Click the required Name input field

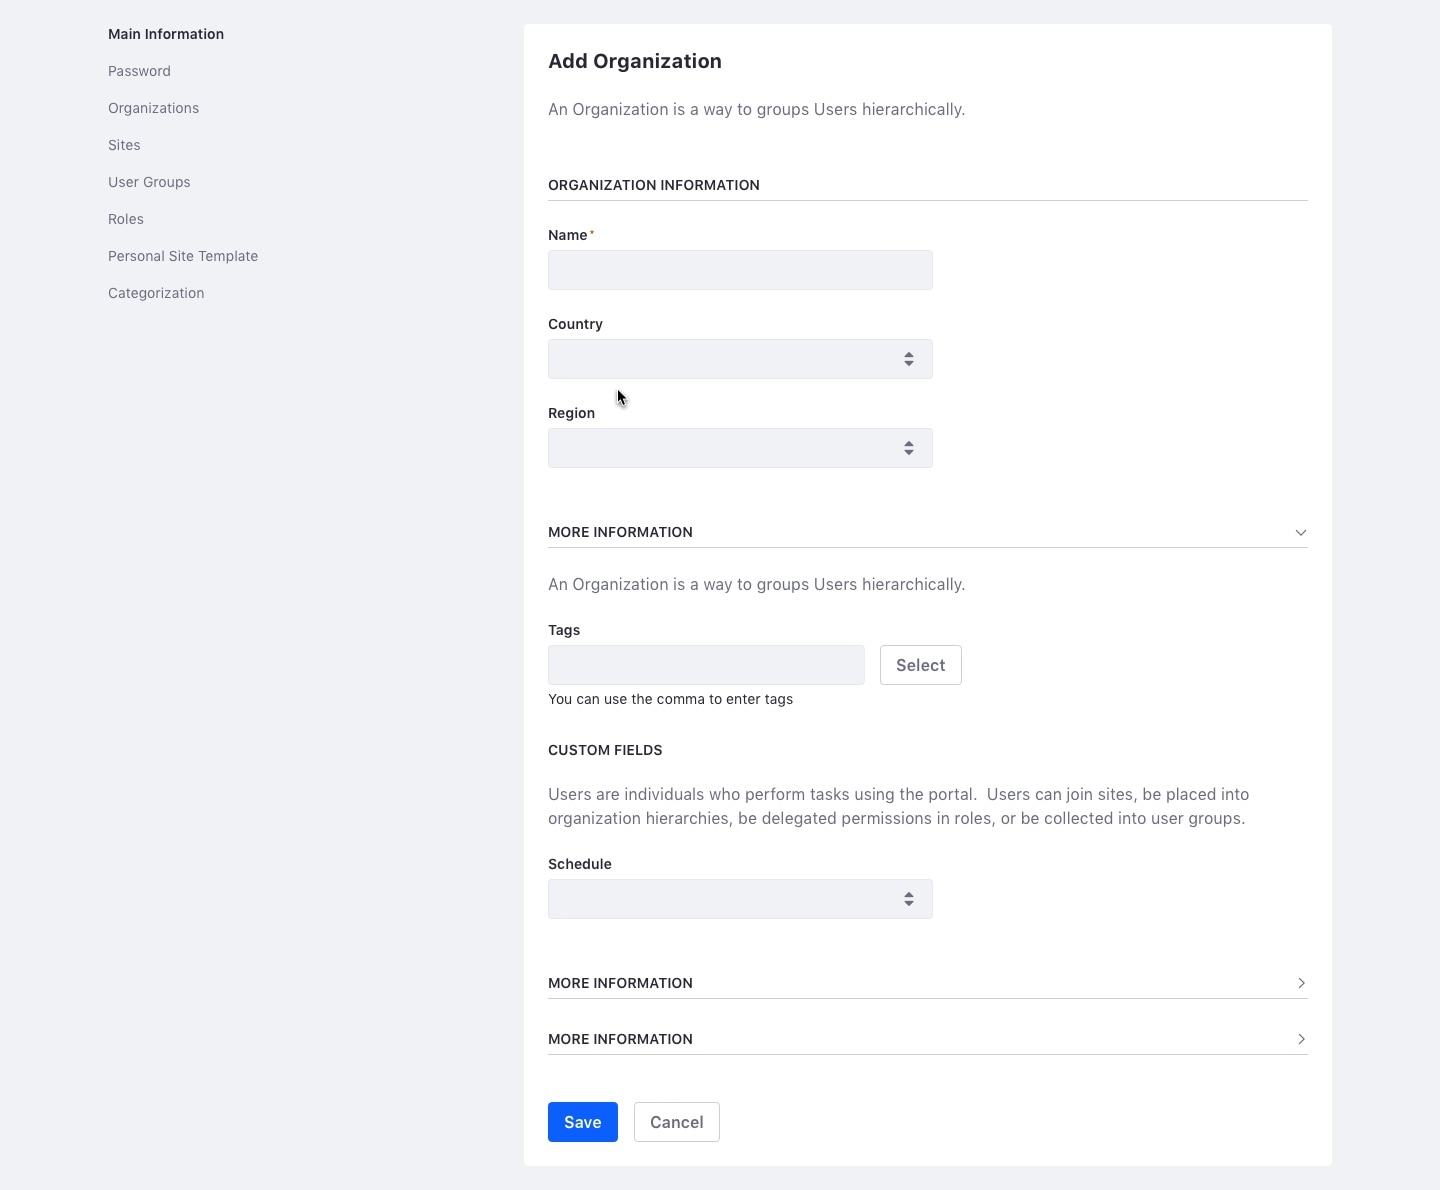[x=739, y=270]
